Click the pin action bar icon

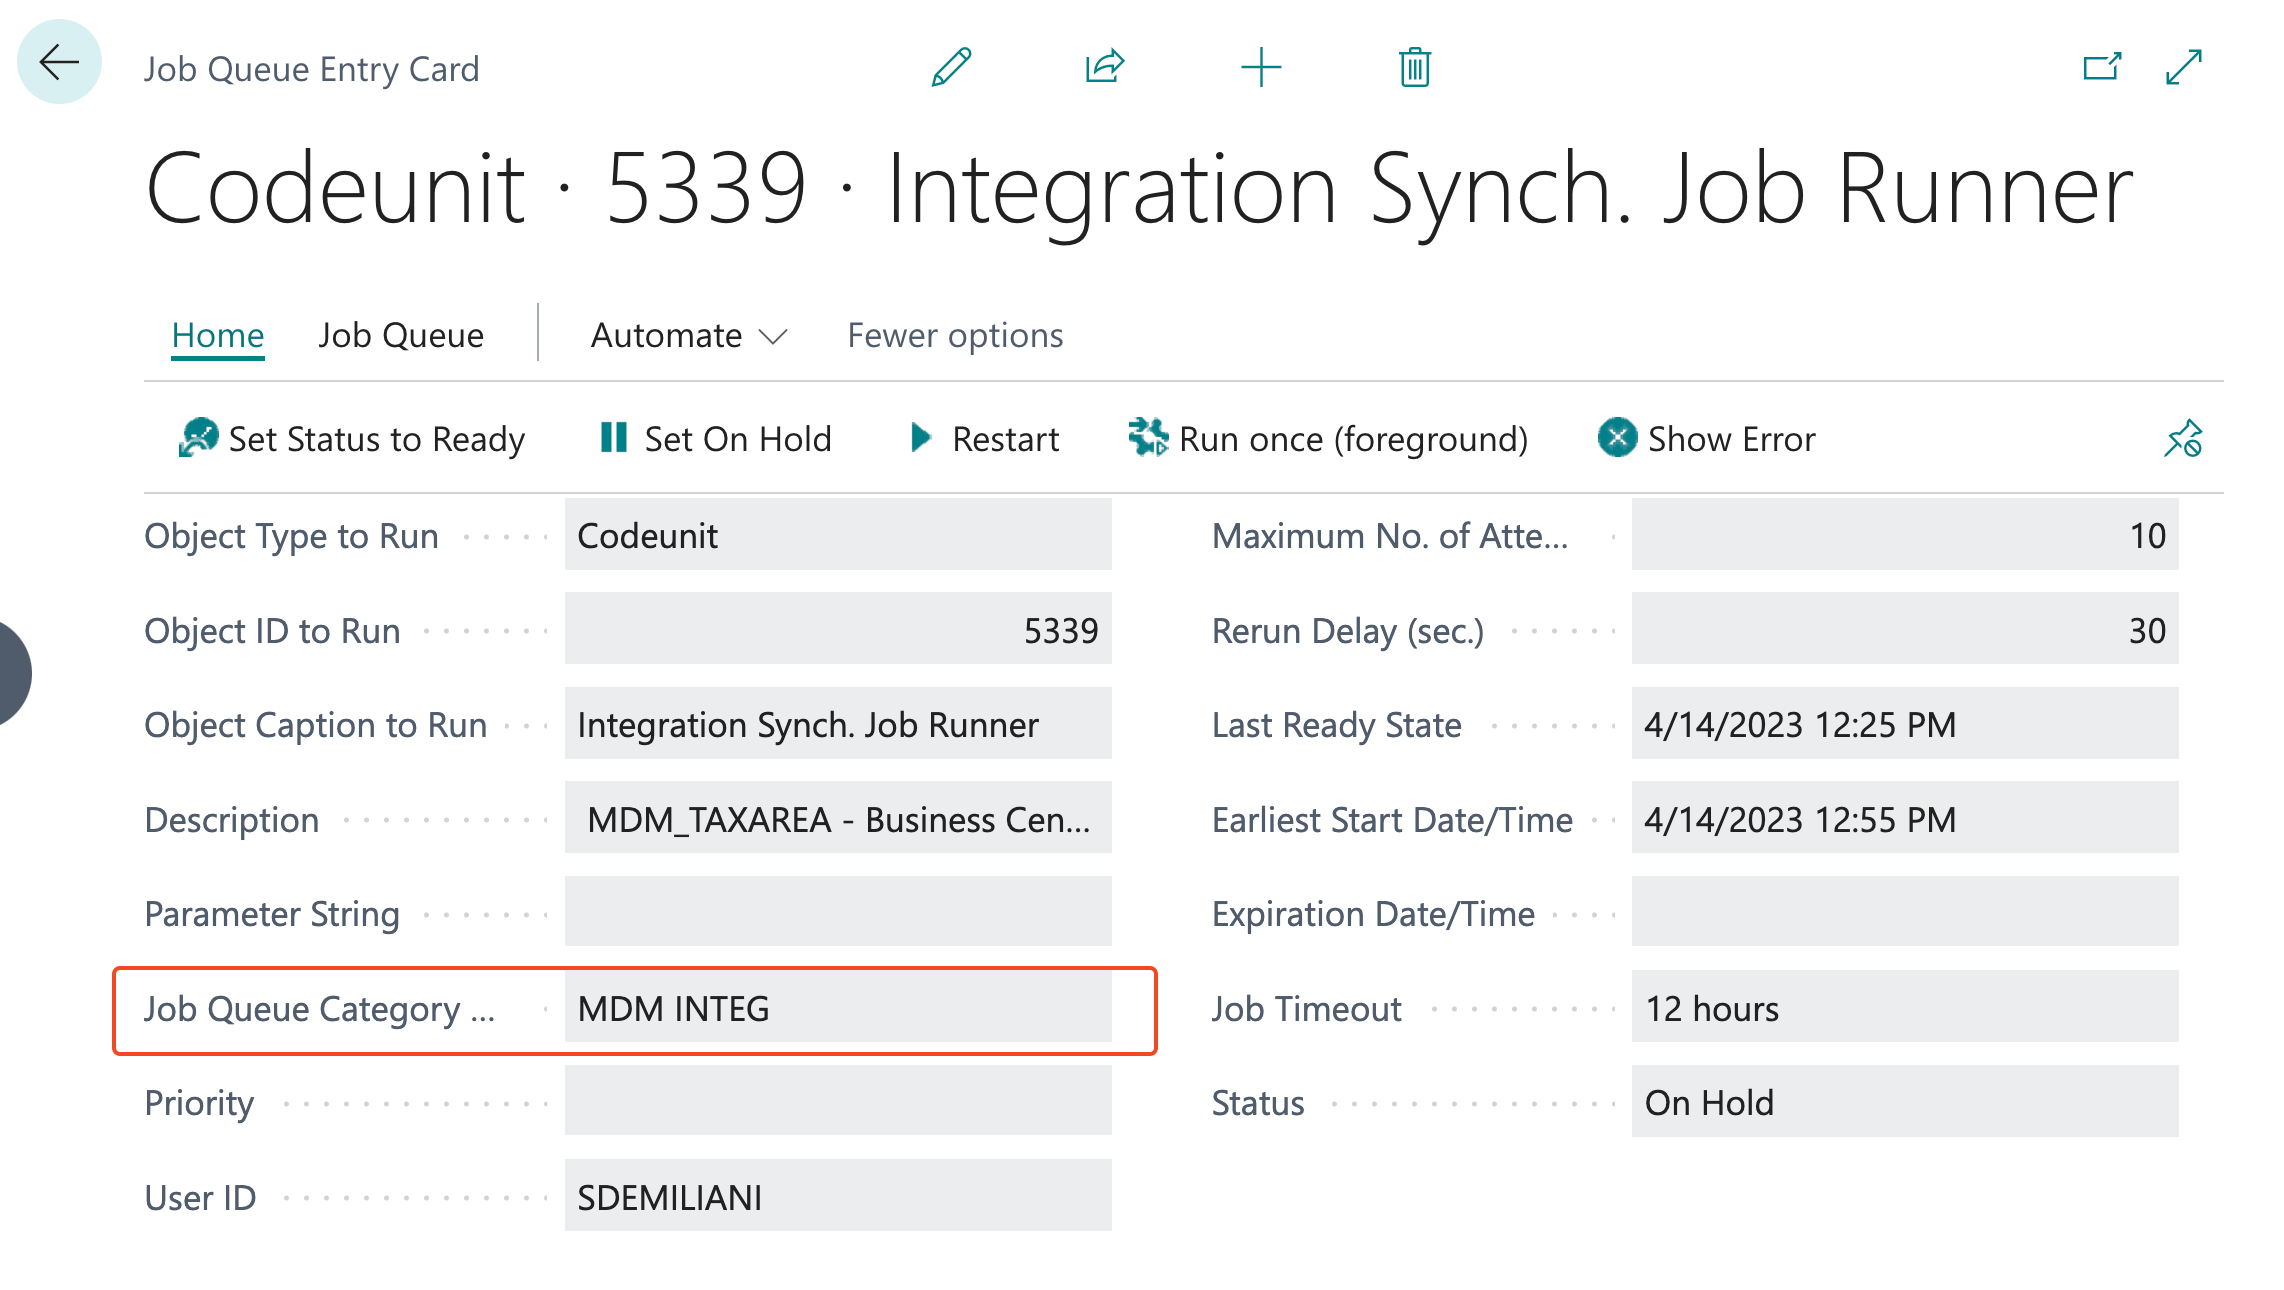click(2183, 439)
